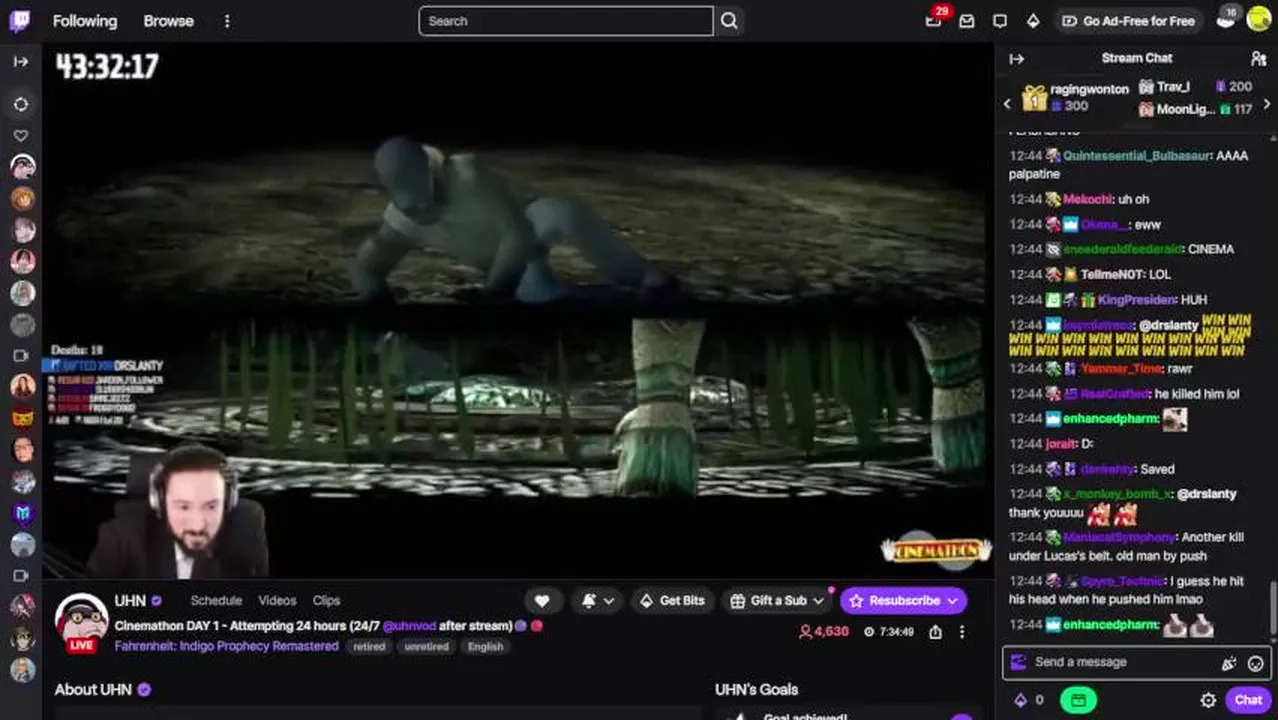Open the UHN channel name link

[x=130, y=601]
